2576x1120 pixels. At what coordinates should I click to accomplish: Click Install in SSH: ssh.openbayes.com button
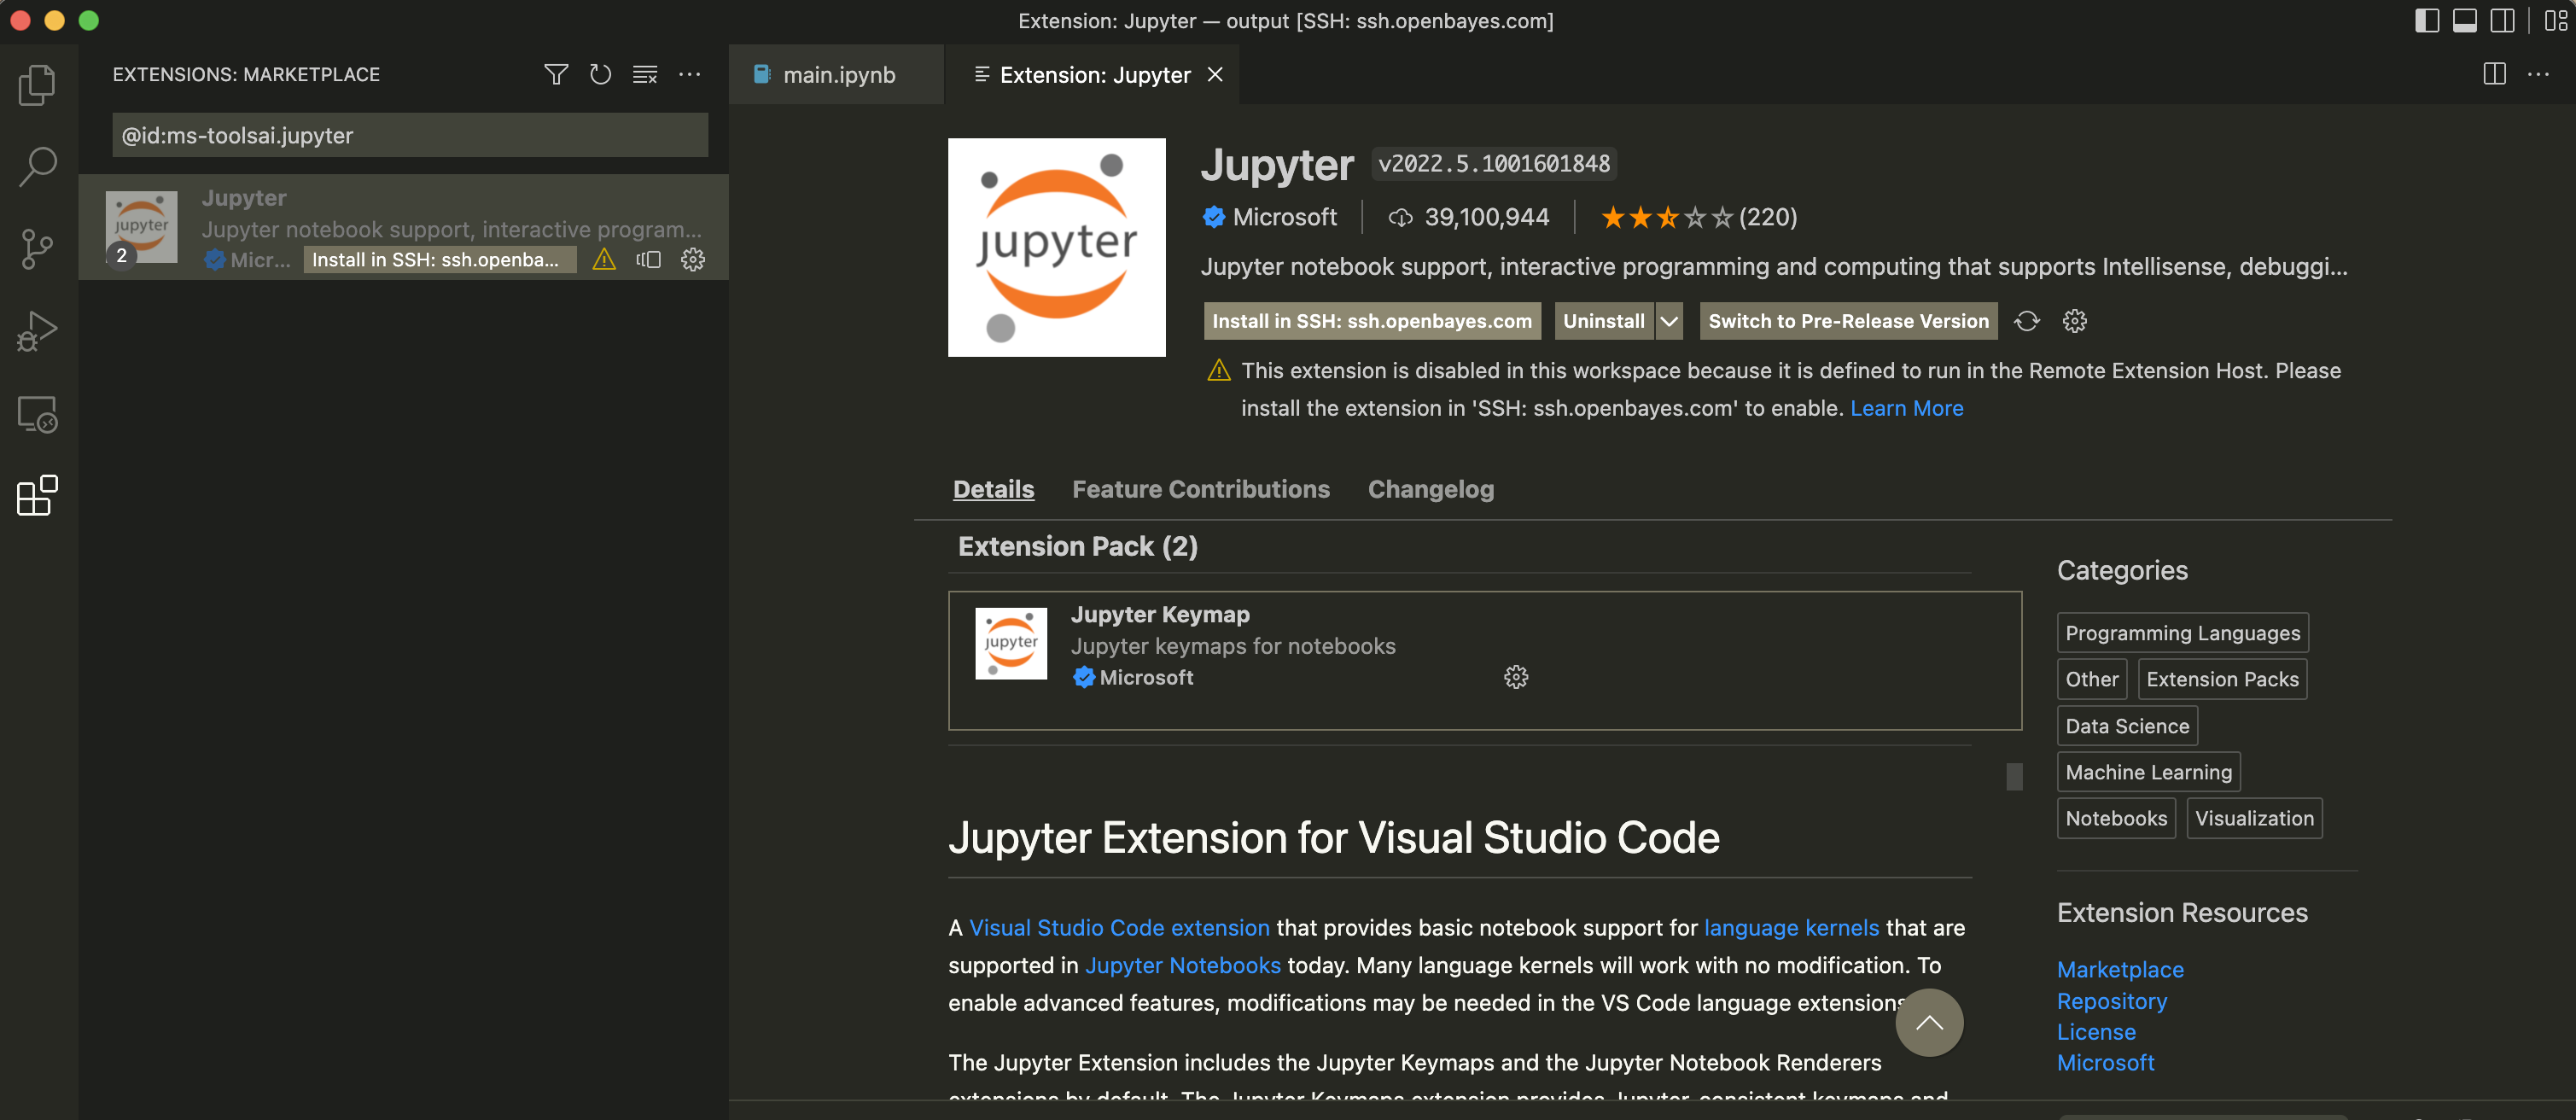coord(1371,321)
